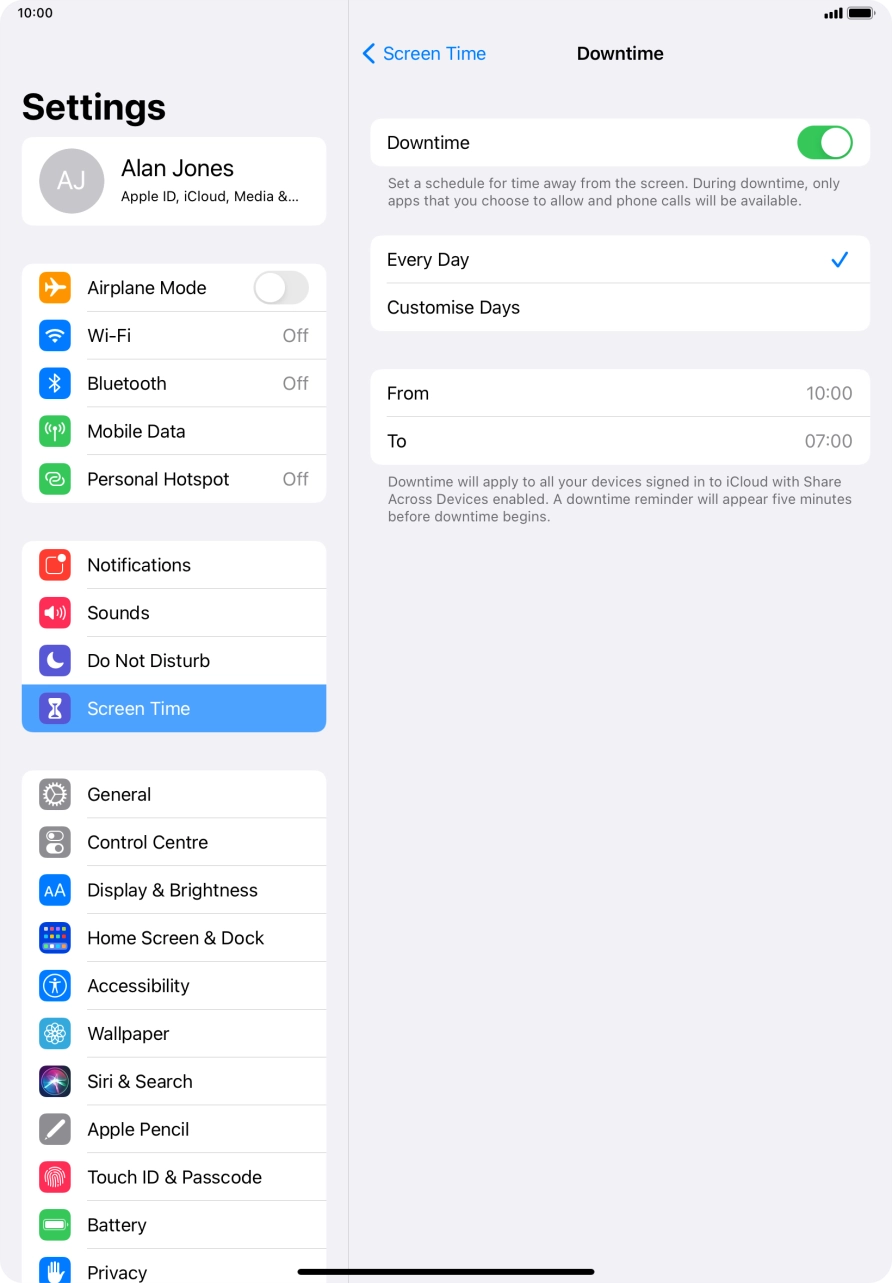Image resolution: width=892 pixels, height=1283 pixels.
Task: Tap the Siri & Search icon
Action: pos(55,1081)
